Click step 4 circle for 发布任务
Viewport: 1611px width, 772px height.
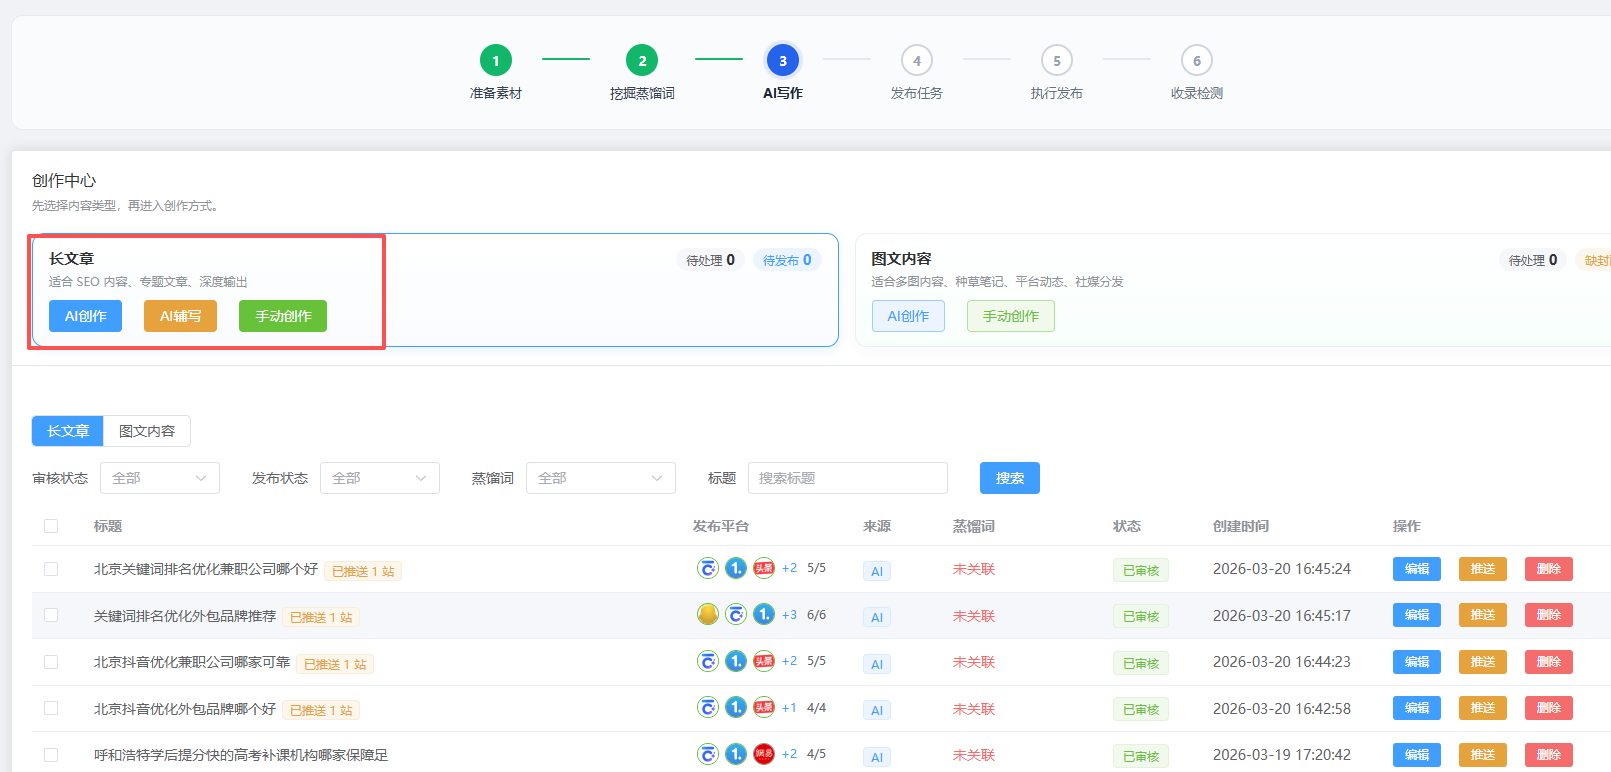(917, 60)
